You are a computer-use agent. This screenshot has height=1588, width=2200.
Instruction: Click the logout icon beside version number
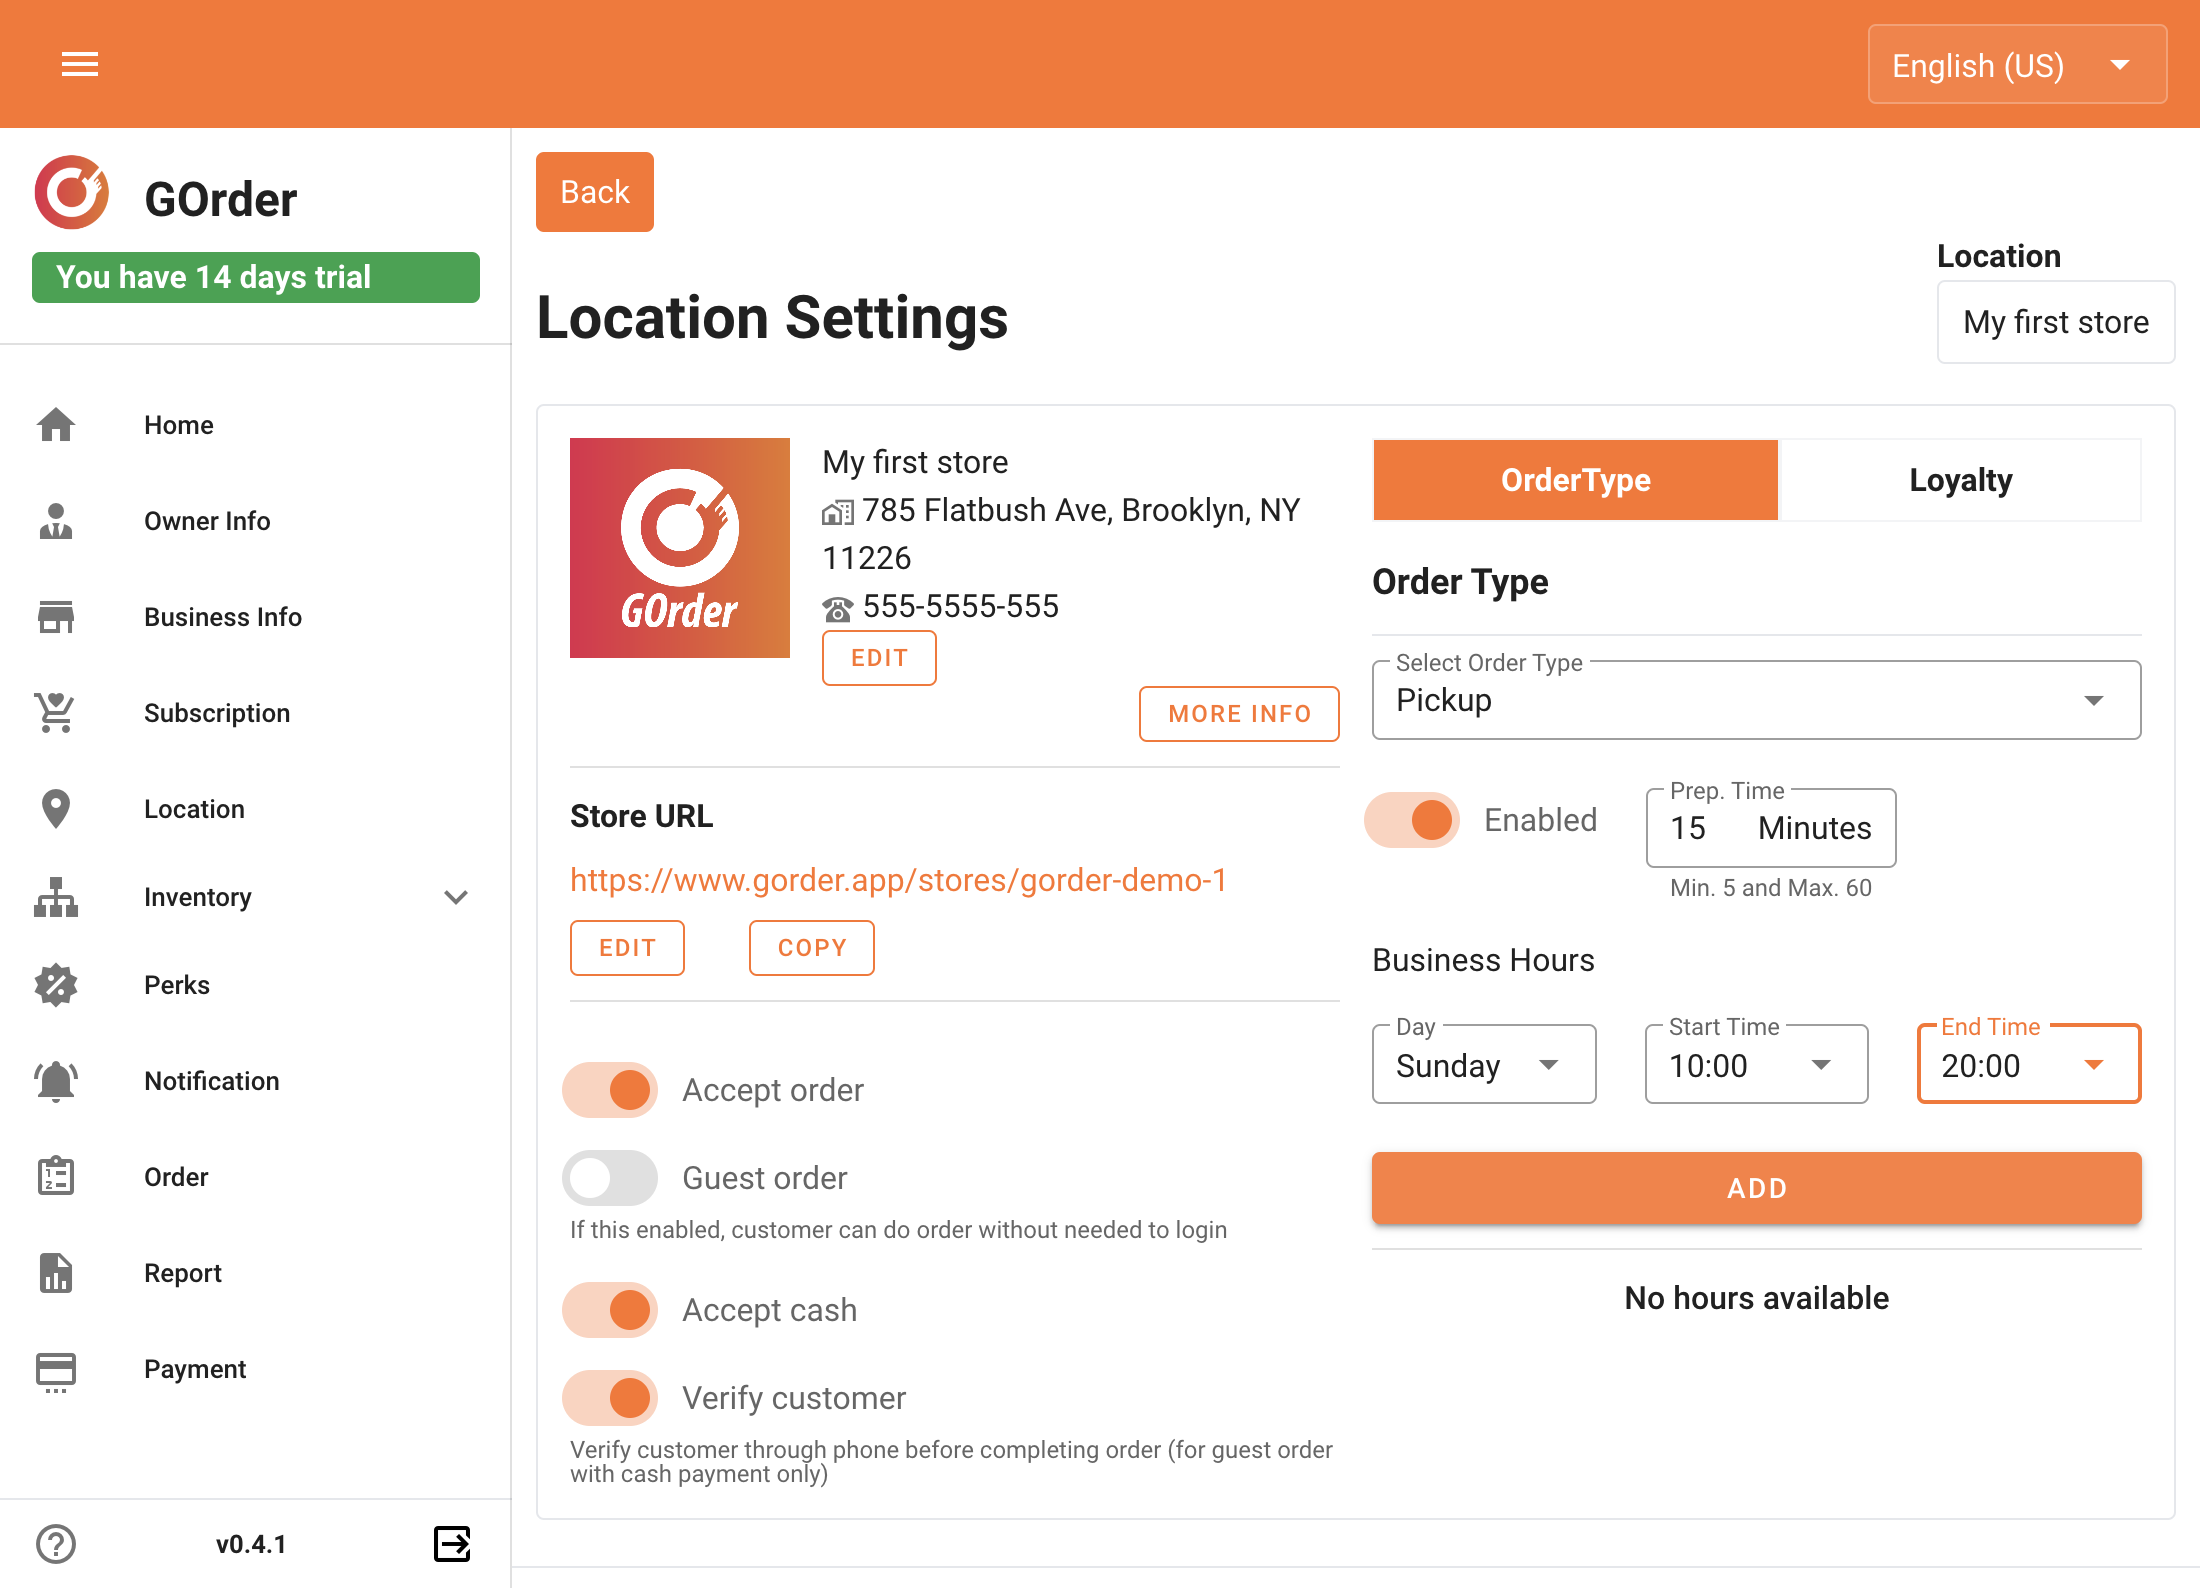pyautogui.click(x=452, y=1544)
